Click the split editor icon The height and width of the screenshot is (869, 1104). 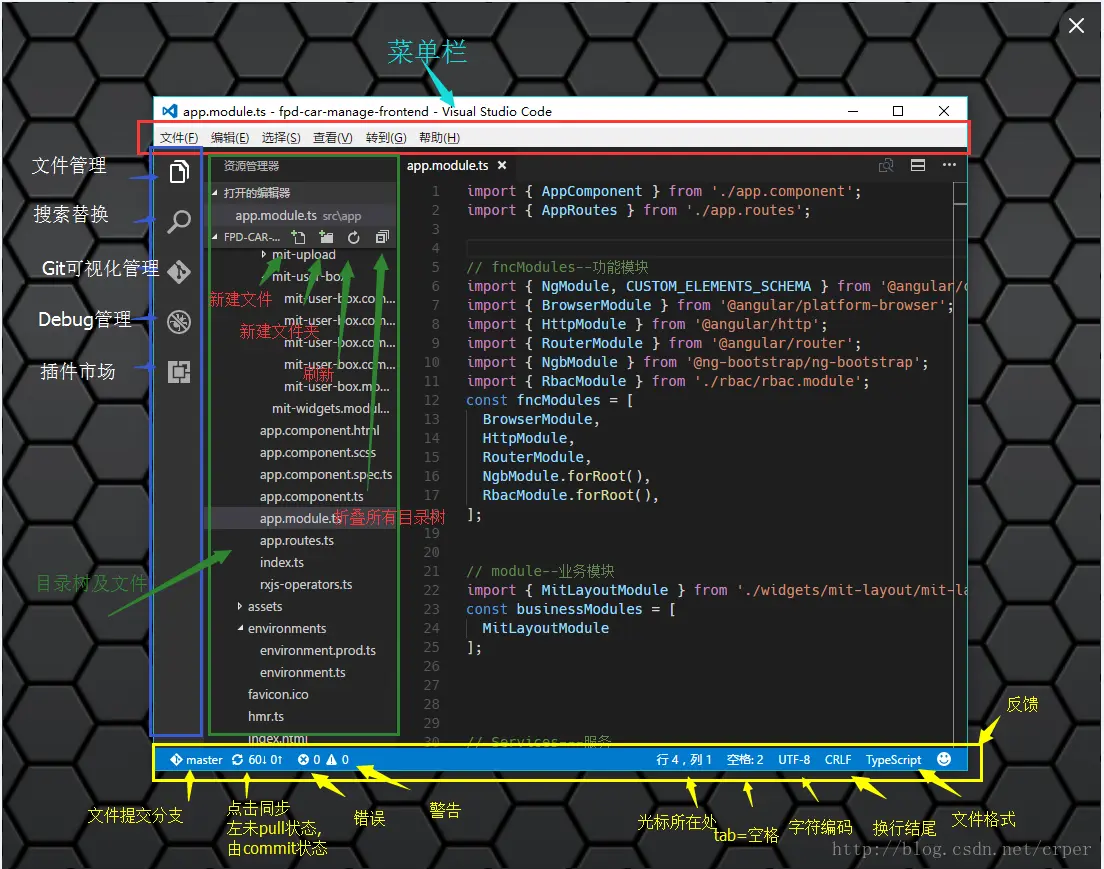click(x=917, y=165)
